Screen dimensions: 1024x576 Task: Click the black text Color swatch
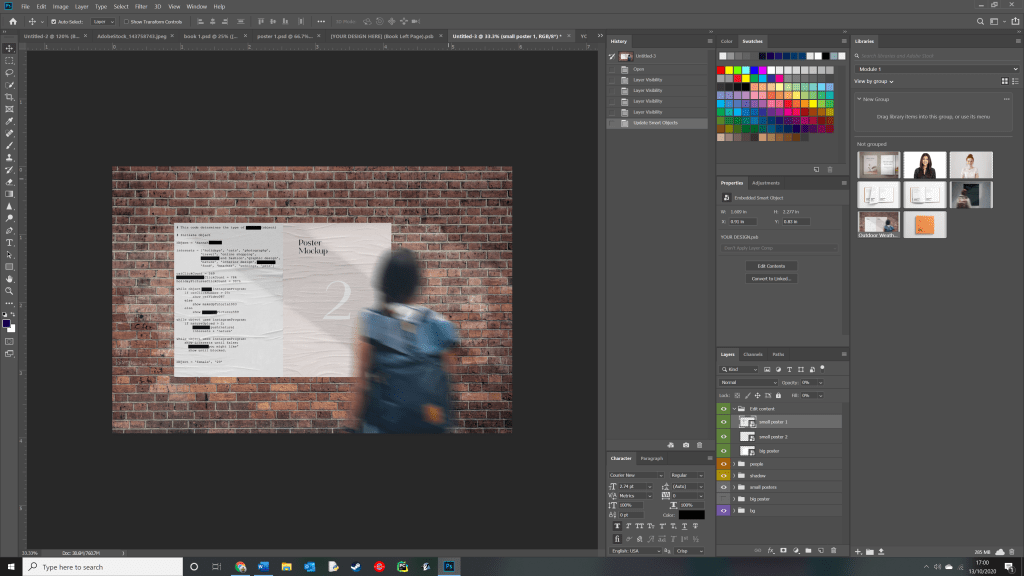coord(692,515)
